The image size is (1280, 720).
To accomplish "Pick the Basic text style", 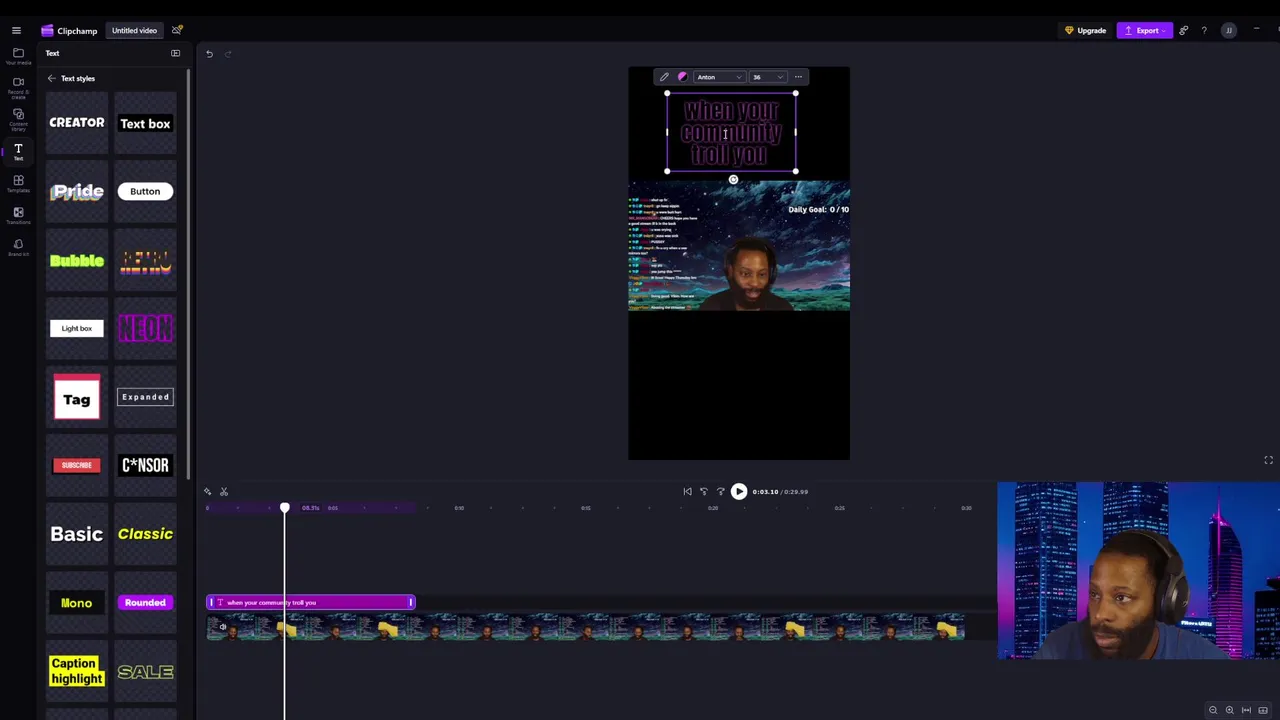I will click(77, 534).
